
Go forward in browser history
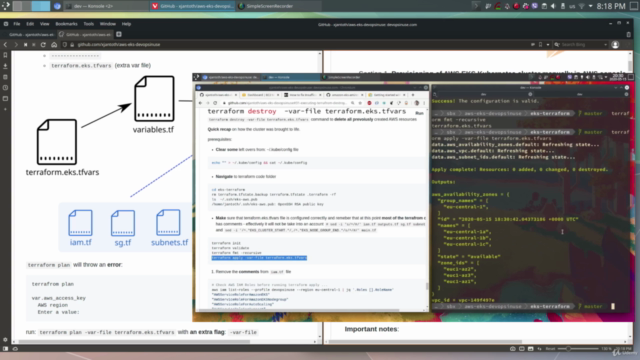(x=16, y=44)
